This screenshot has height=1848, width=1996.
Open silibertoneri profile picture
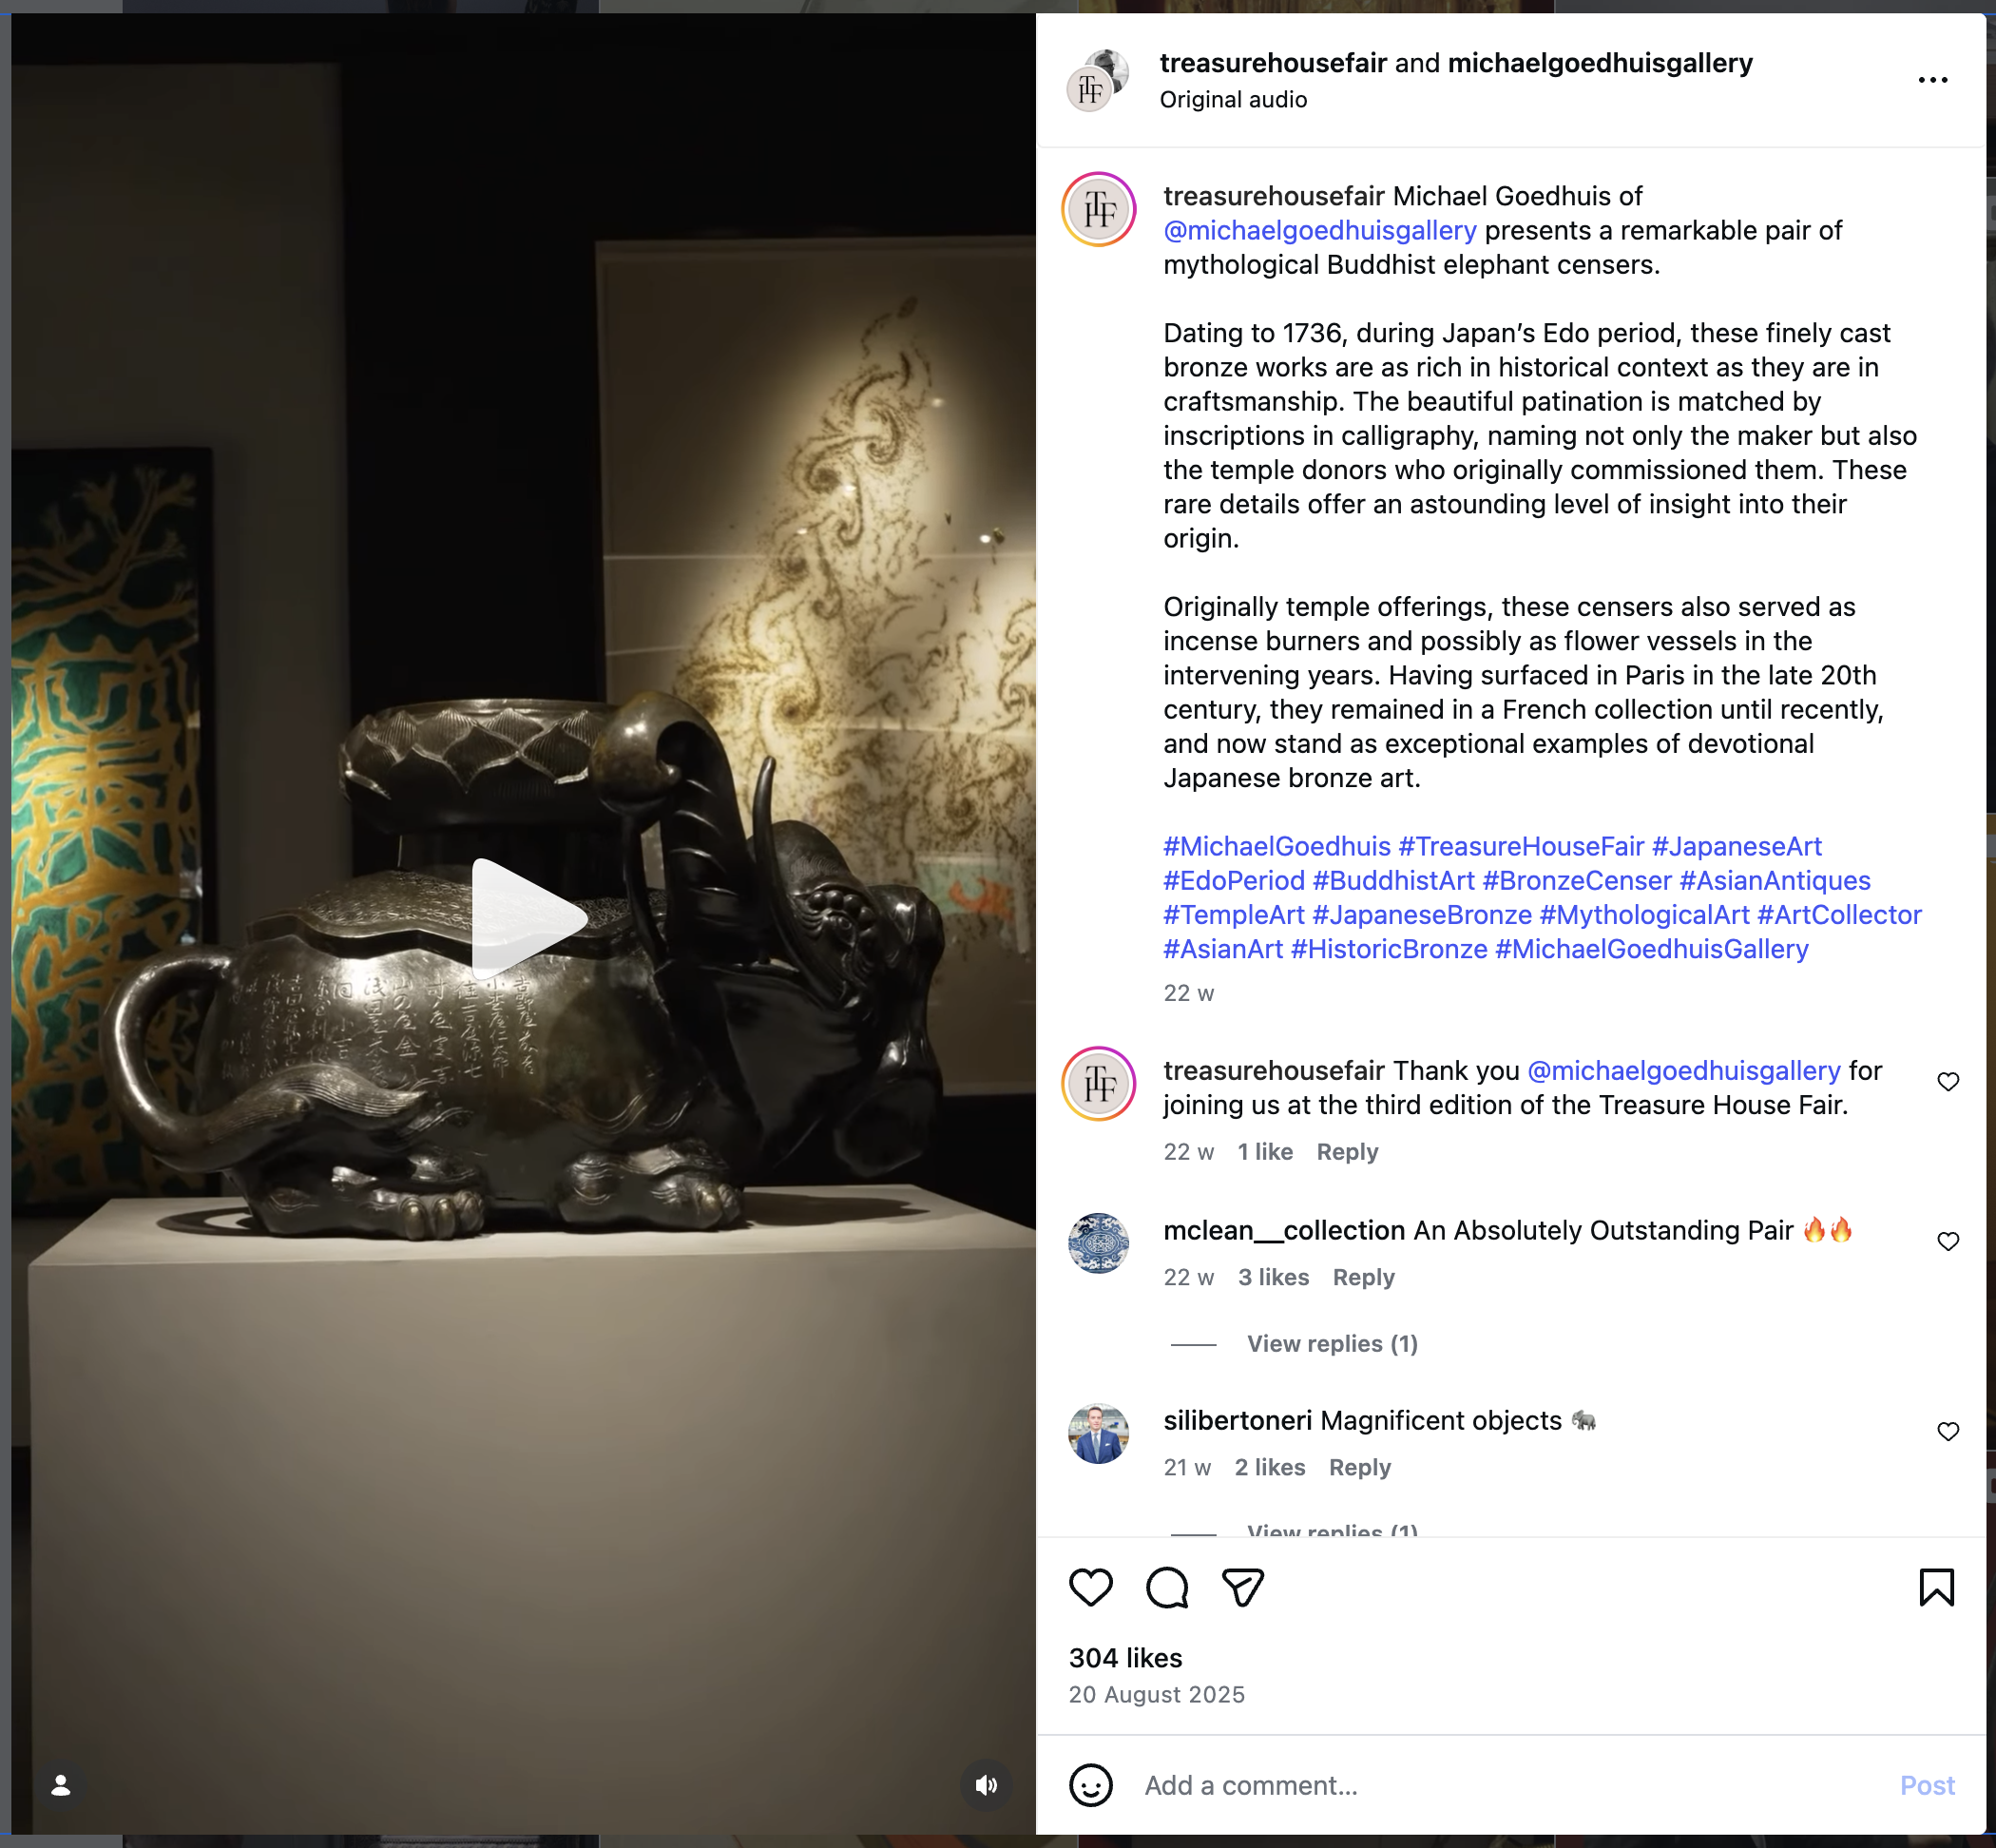1098,1434
